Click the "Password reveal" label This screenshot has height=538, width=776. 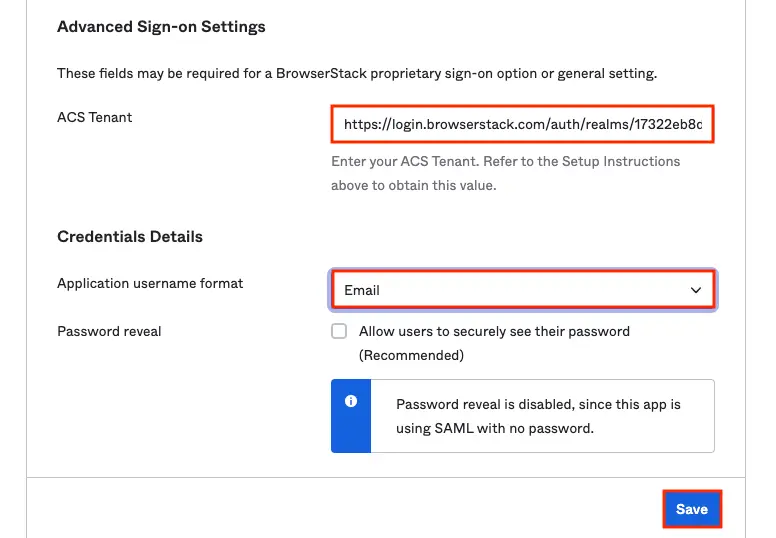[109, 331]
